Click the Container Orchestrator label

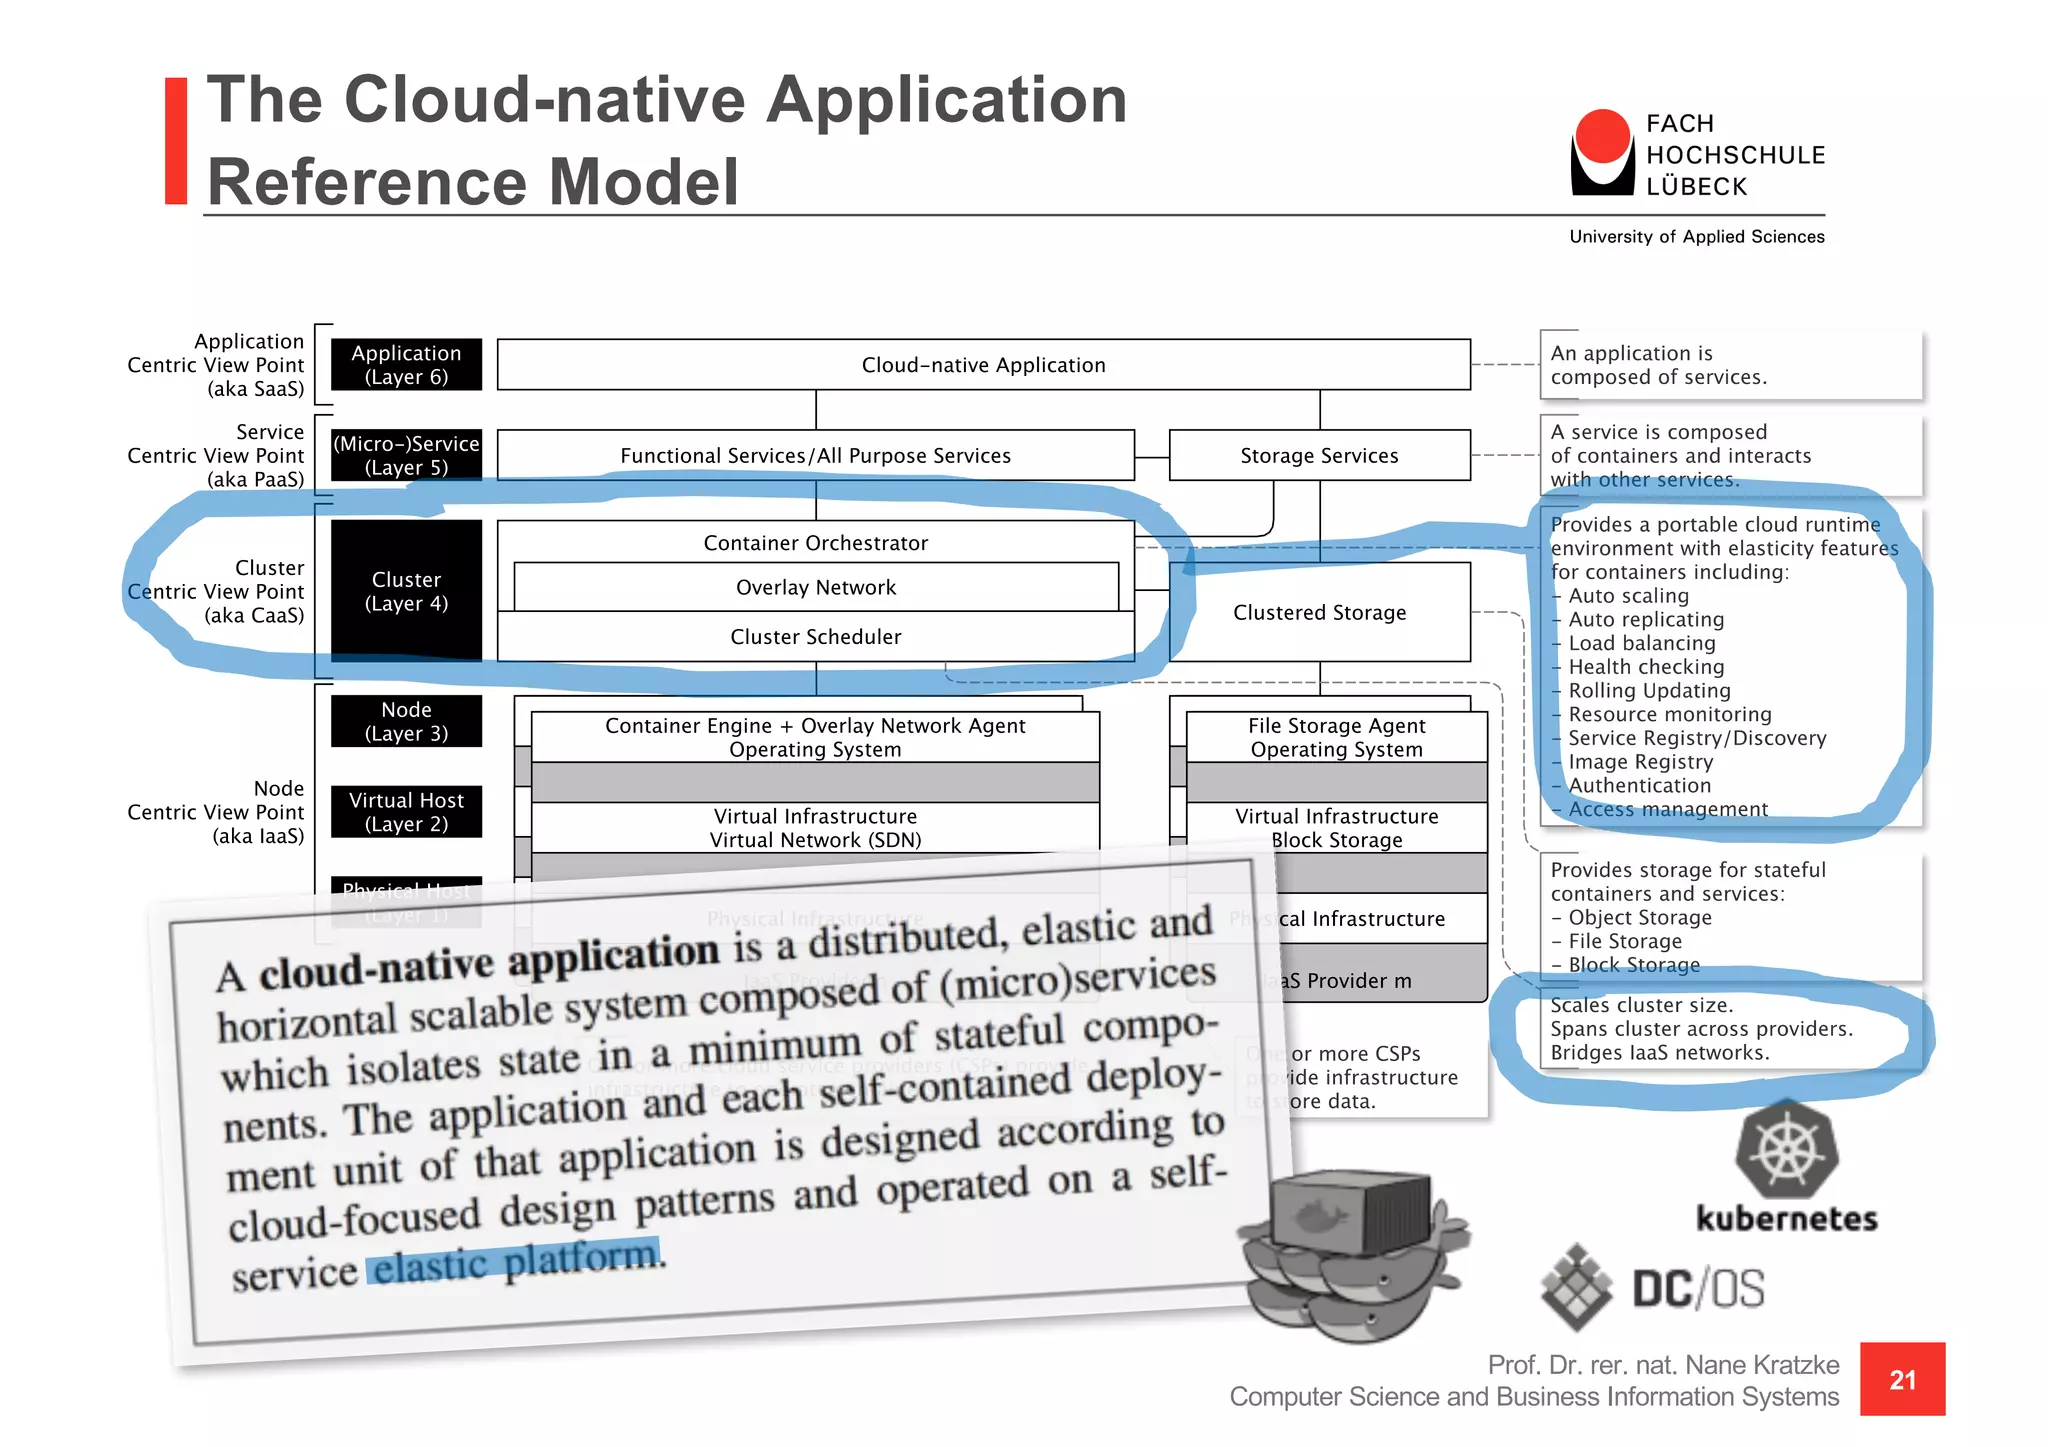pos(816,543)
